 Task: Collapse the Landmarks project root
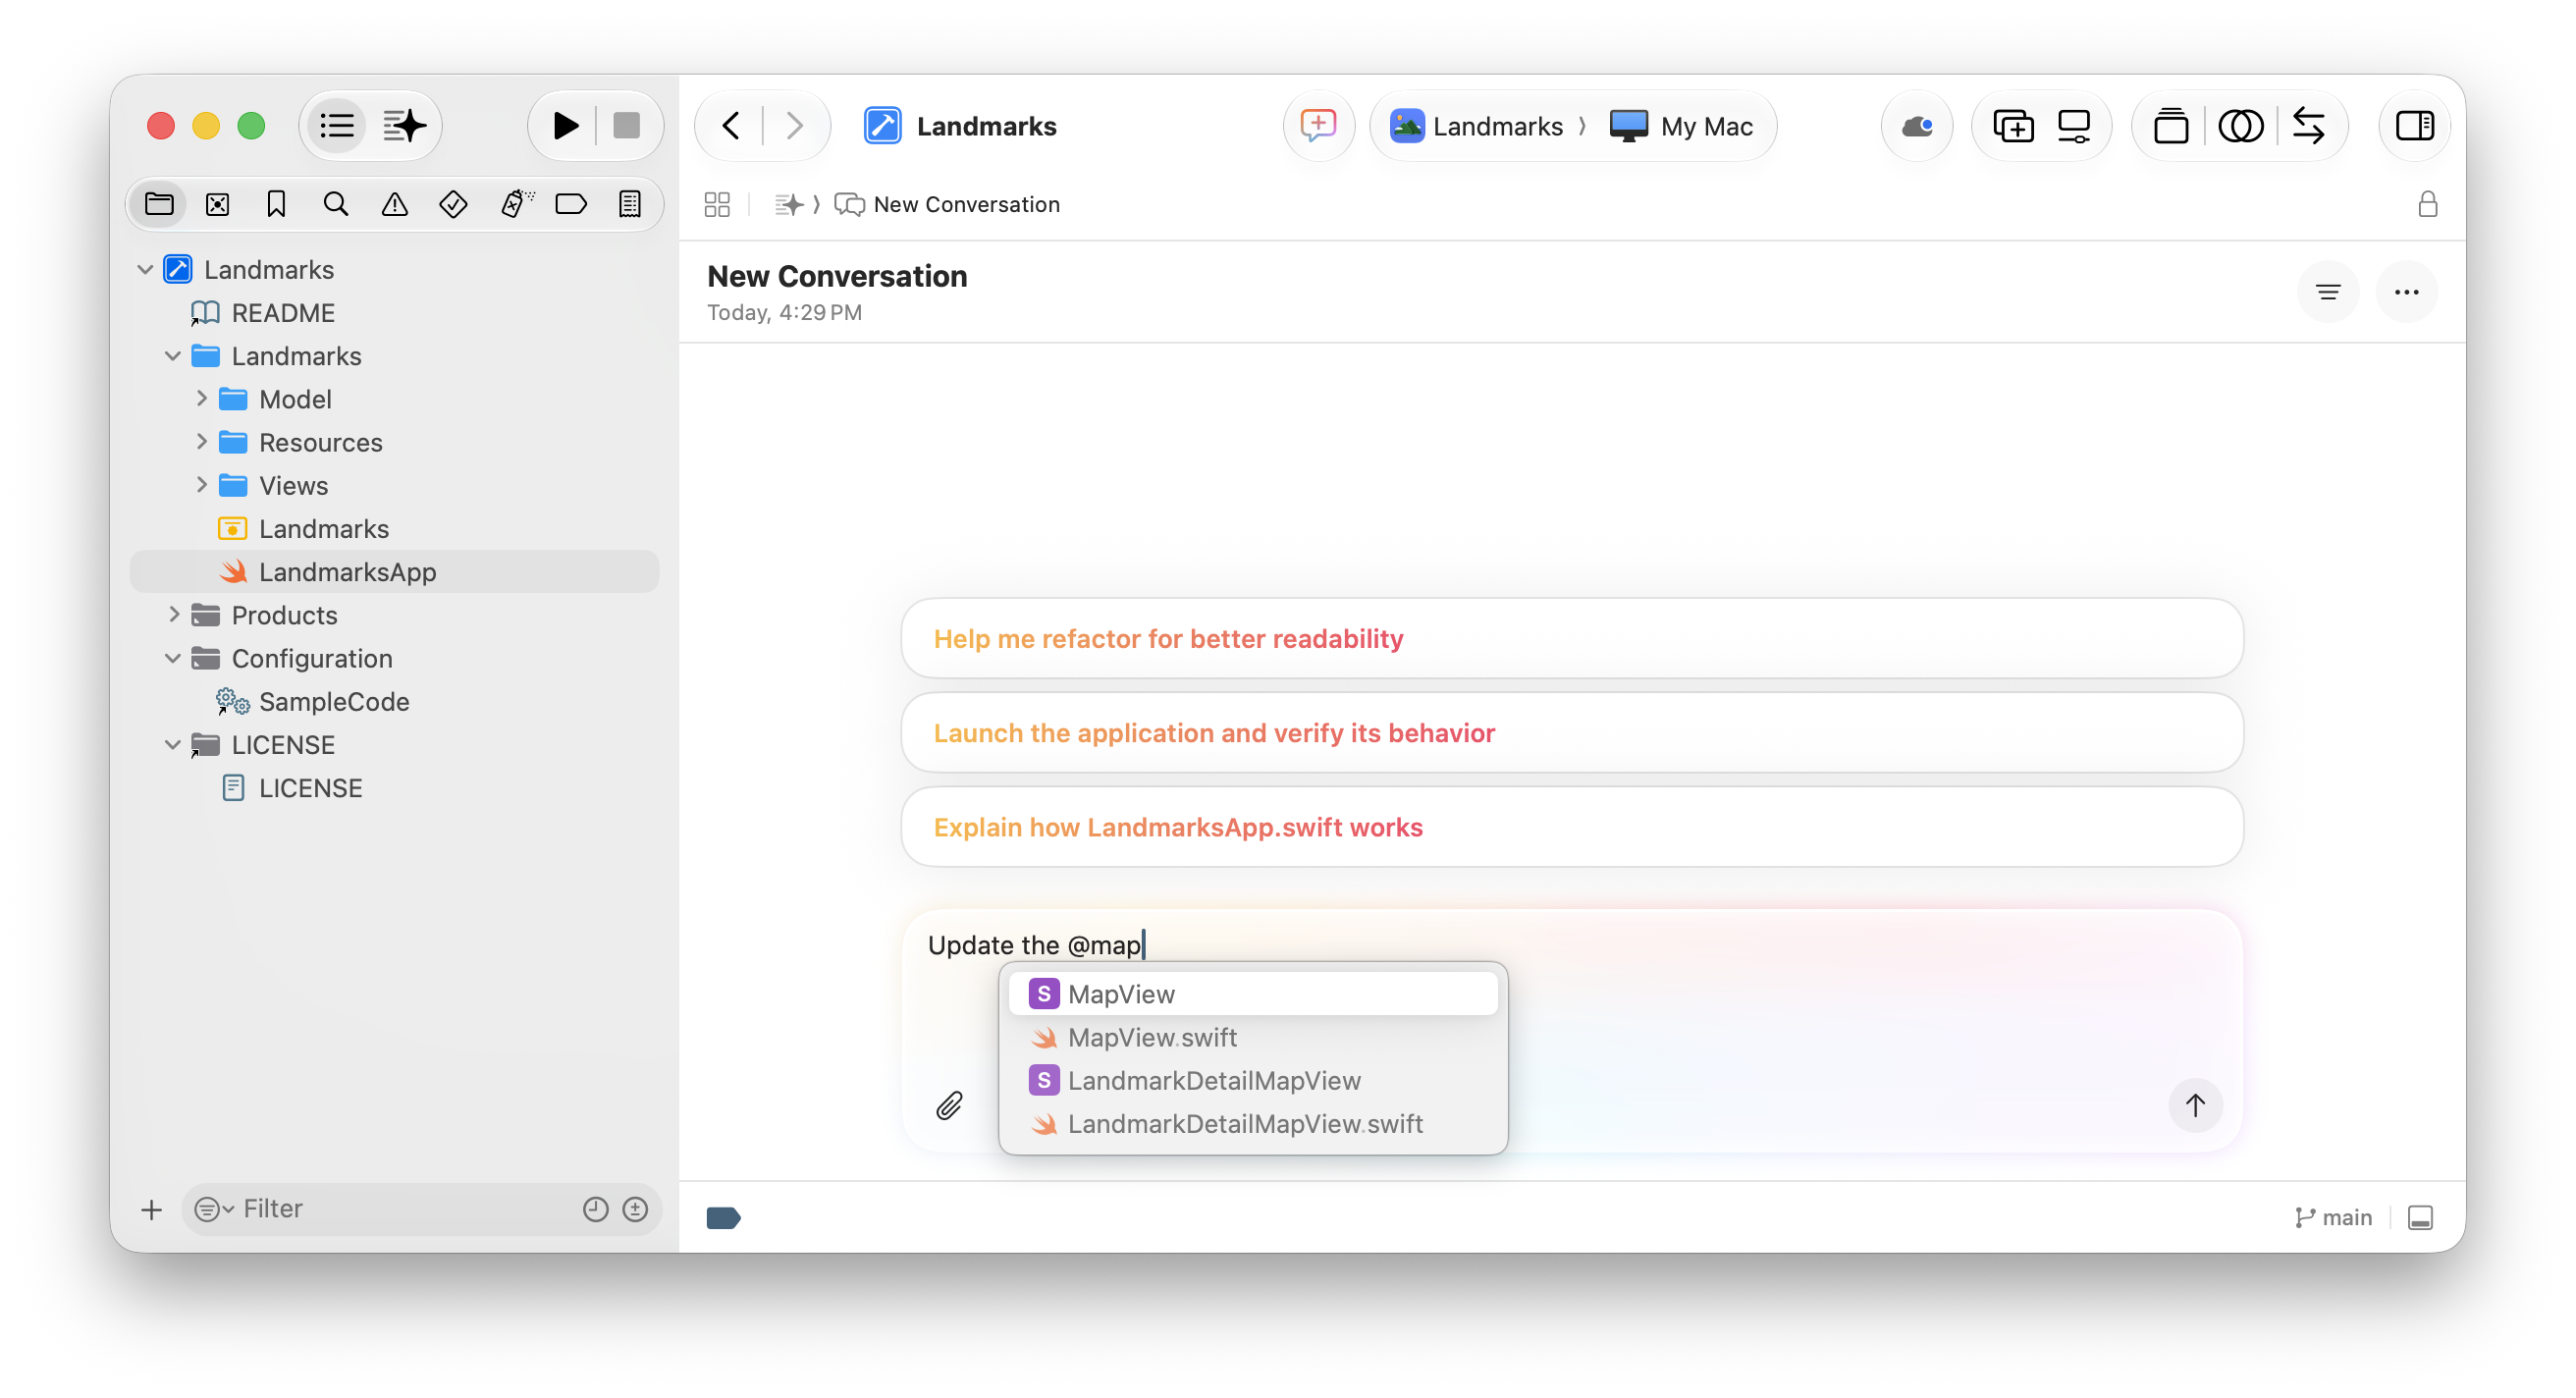(x=145, y=269)
